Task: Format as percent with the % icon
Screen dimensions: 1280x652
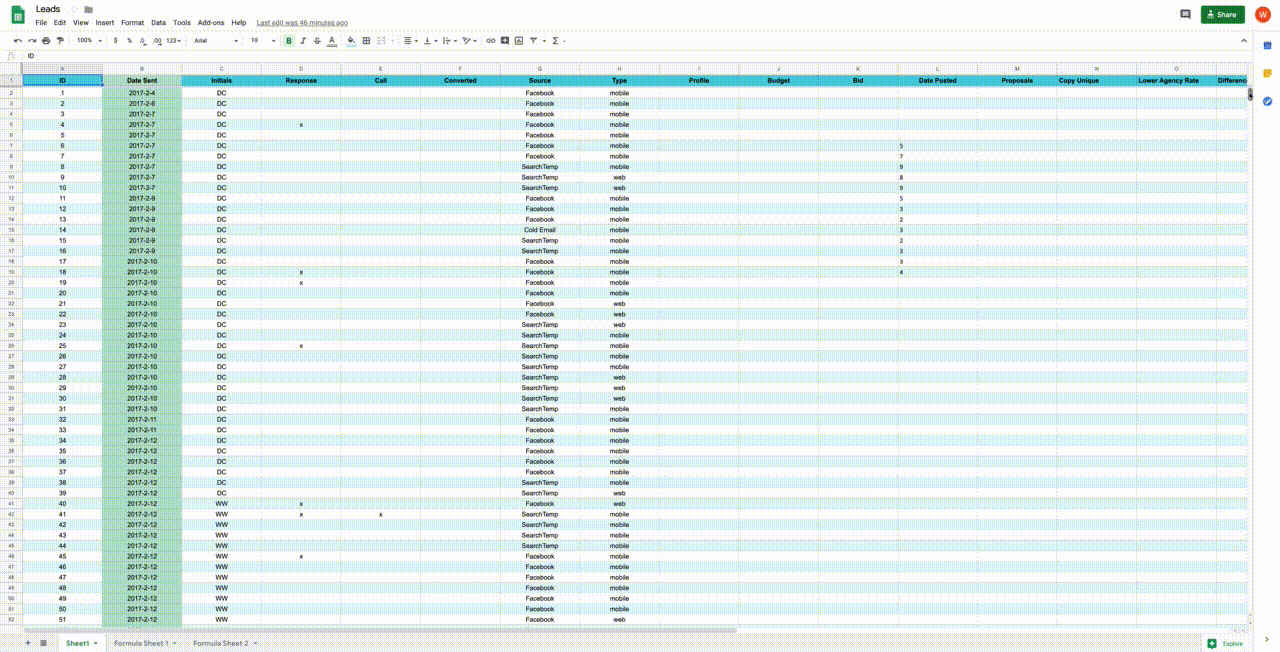Action: 130,41
